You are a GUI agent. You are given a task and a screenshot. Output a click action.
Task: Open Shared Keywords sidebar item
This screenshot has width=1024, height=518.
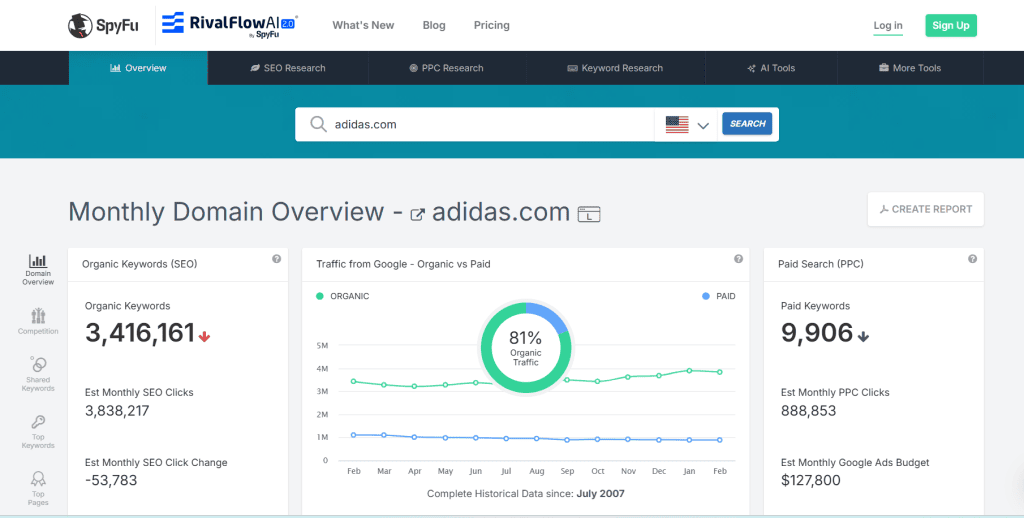pos(38,374)
